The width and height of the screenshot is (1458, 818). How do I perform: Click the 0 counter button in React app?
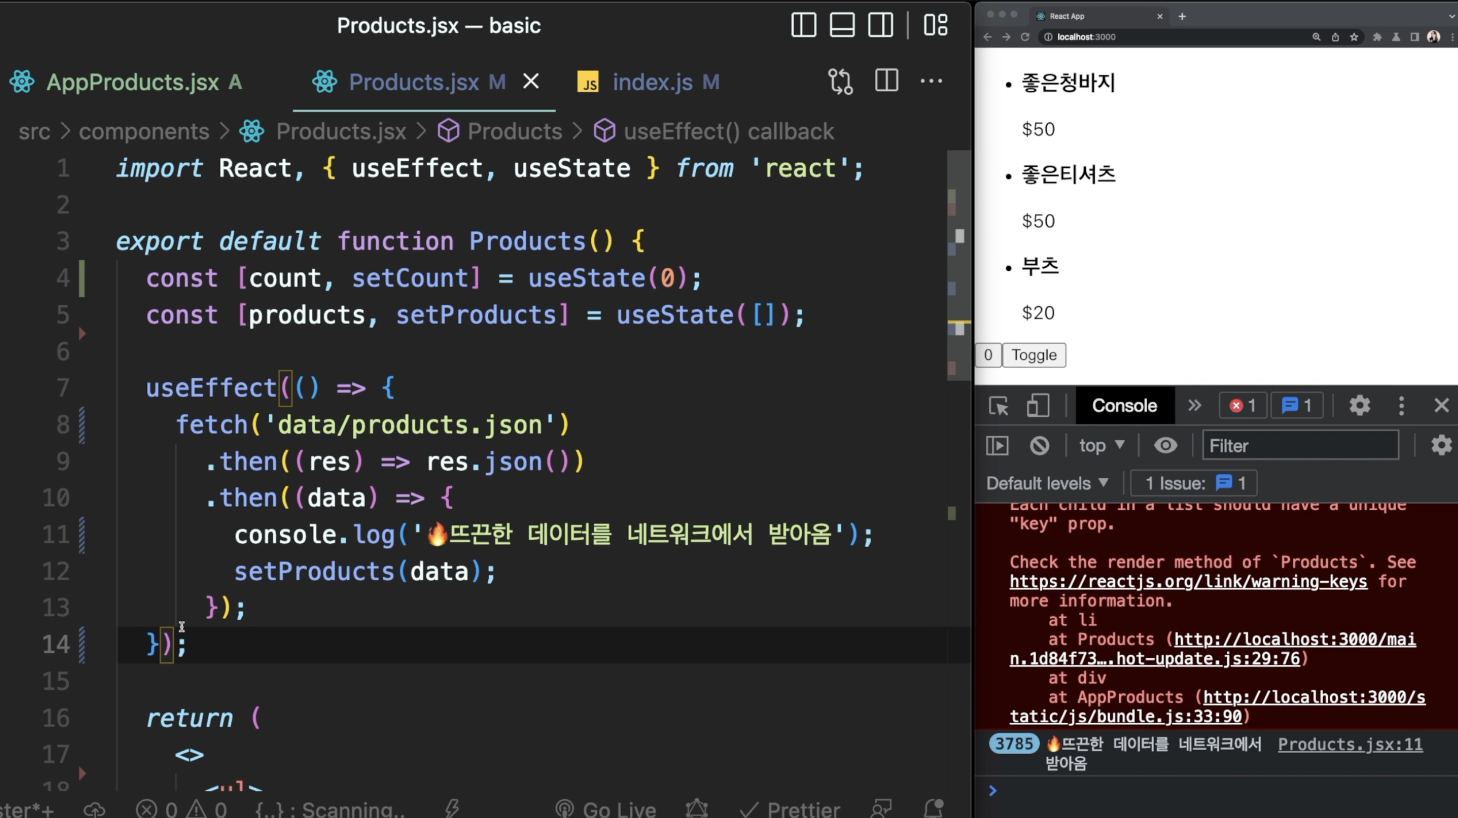[988, 355]
